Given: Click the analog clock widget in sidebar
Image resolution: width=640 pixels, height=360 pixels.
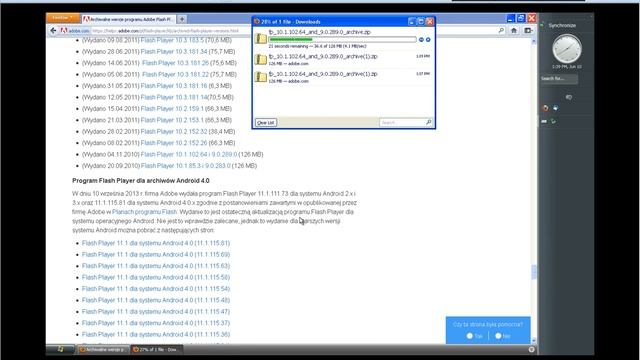Looking at the screenshot, I should [567, 49].
